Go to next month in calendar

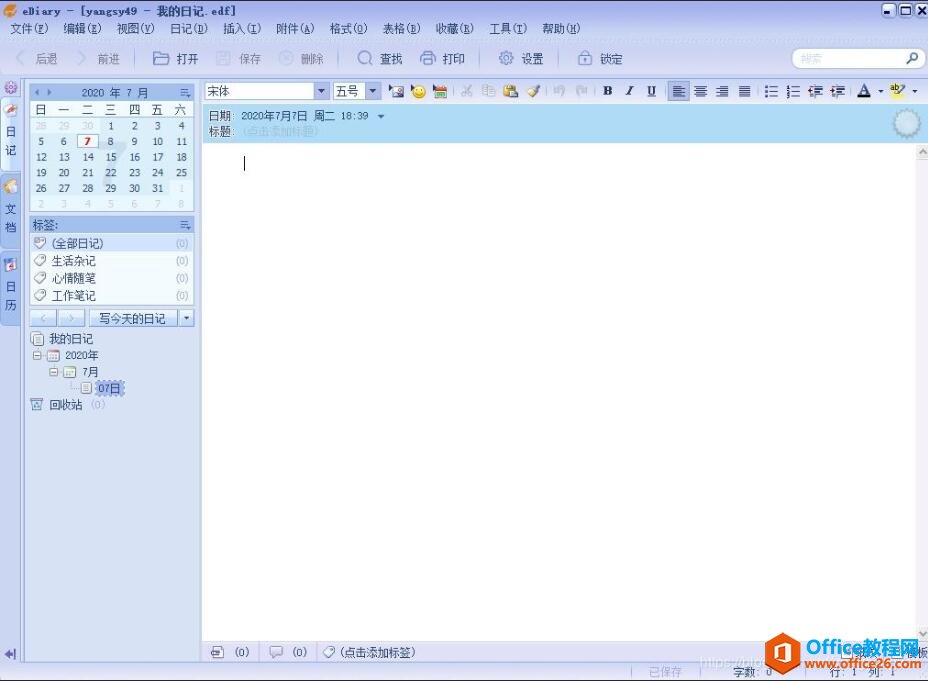pos(49,92)
